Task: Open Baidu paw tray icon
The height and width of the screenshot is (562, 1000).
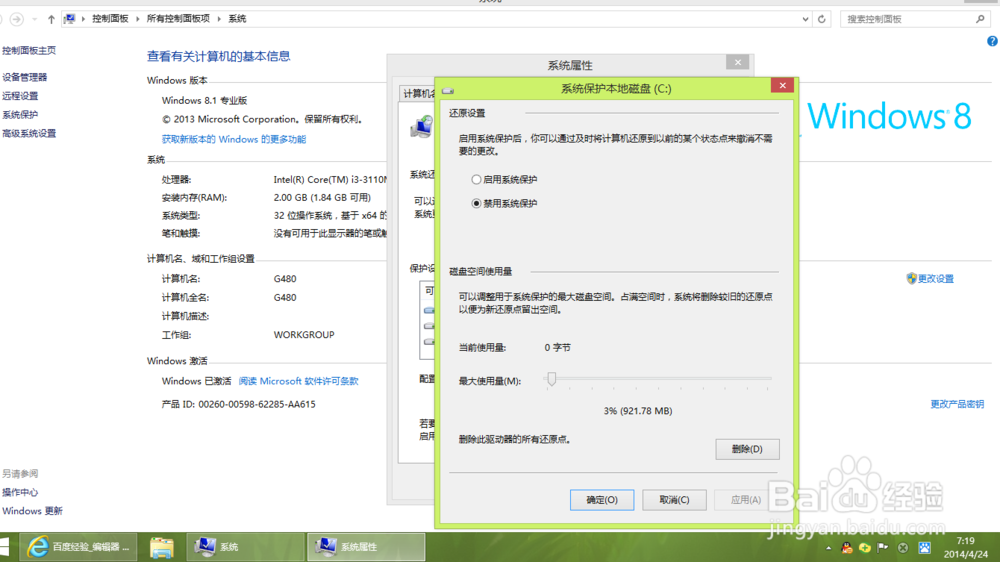Action: point(924,547)
